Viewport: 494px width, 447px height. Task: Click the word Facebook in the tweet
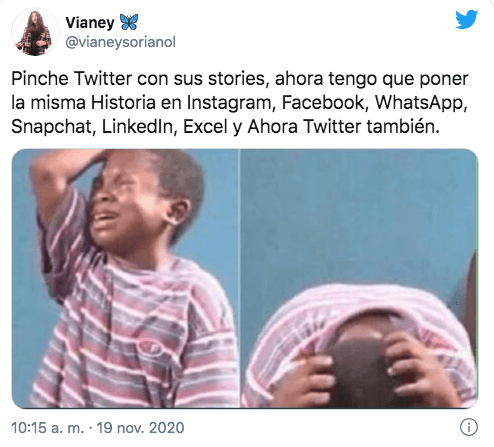tap(324, 102)
